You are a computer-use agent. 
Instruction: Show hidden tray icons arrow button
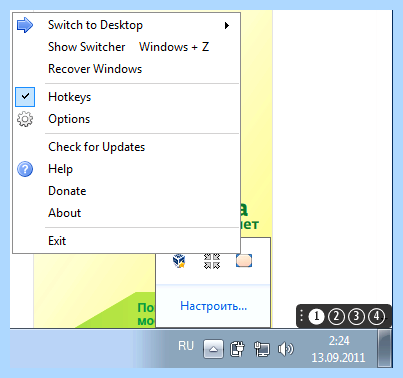click(213, 349)
